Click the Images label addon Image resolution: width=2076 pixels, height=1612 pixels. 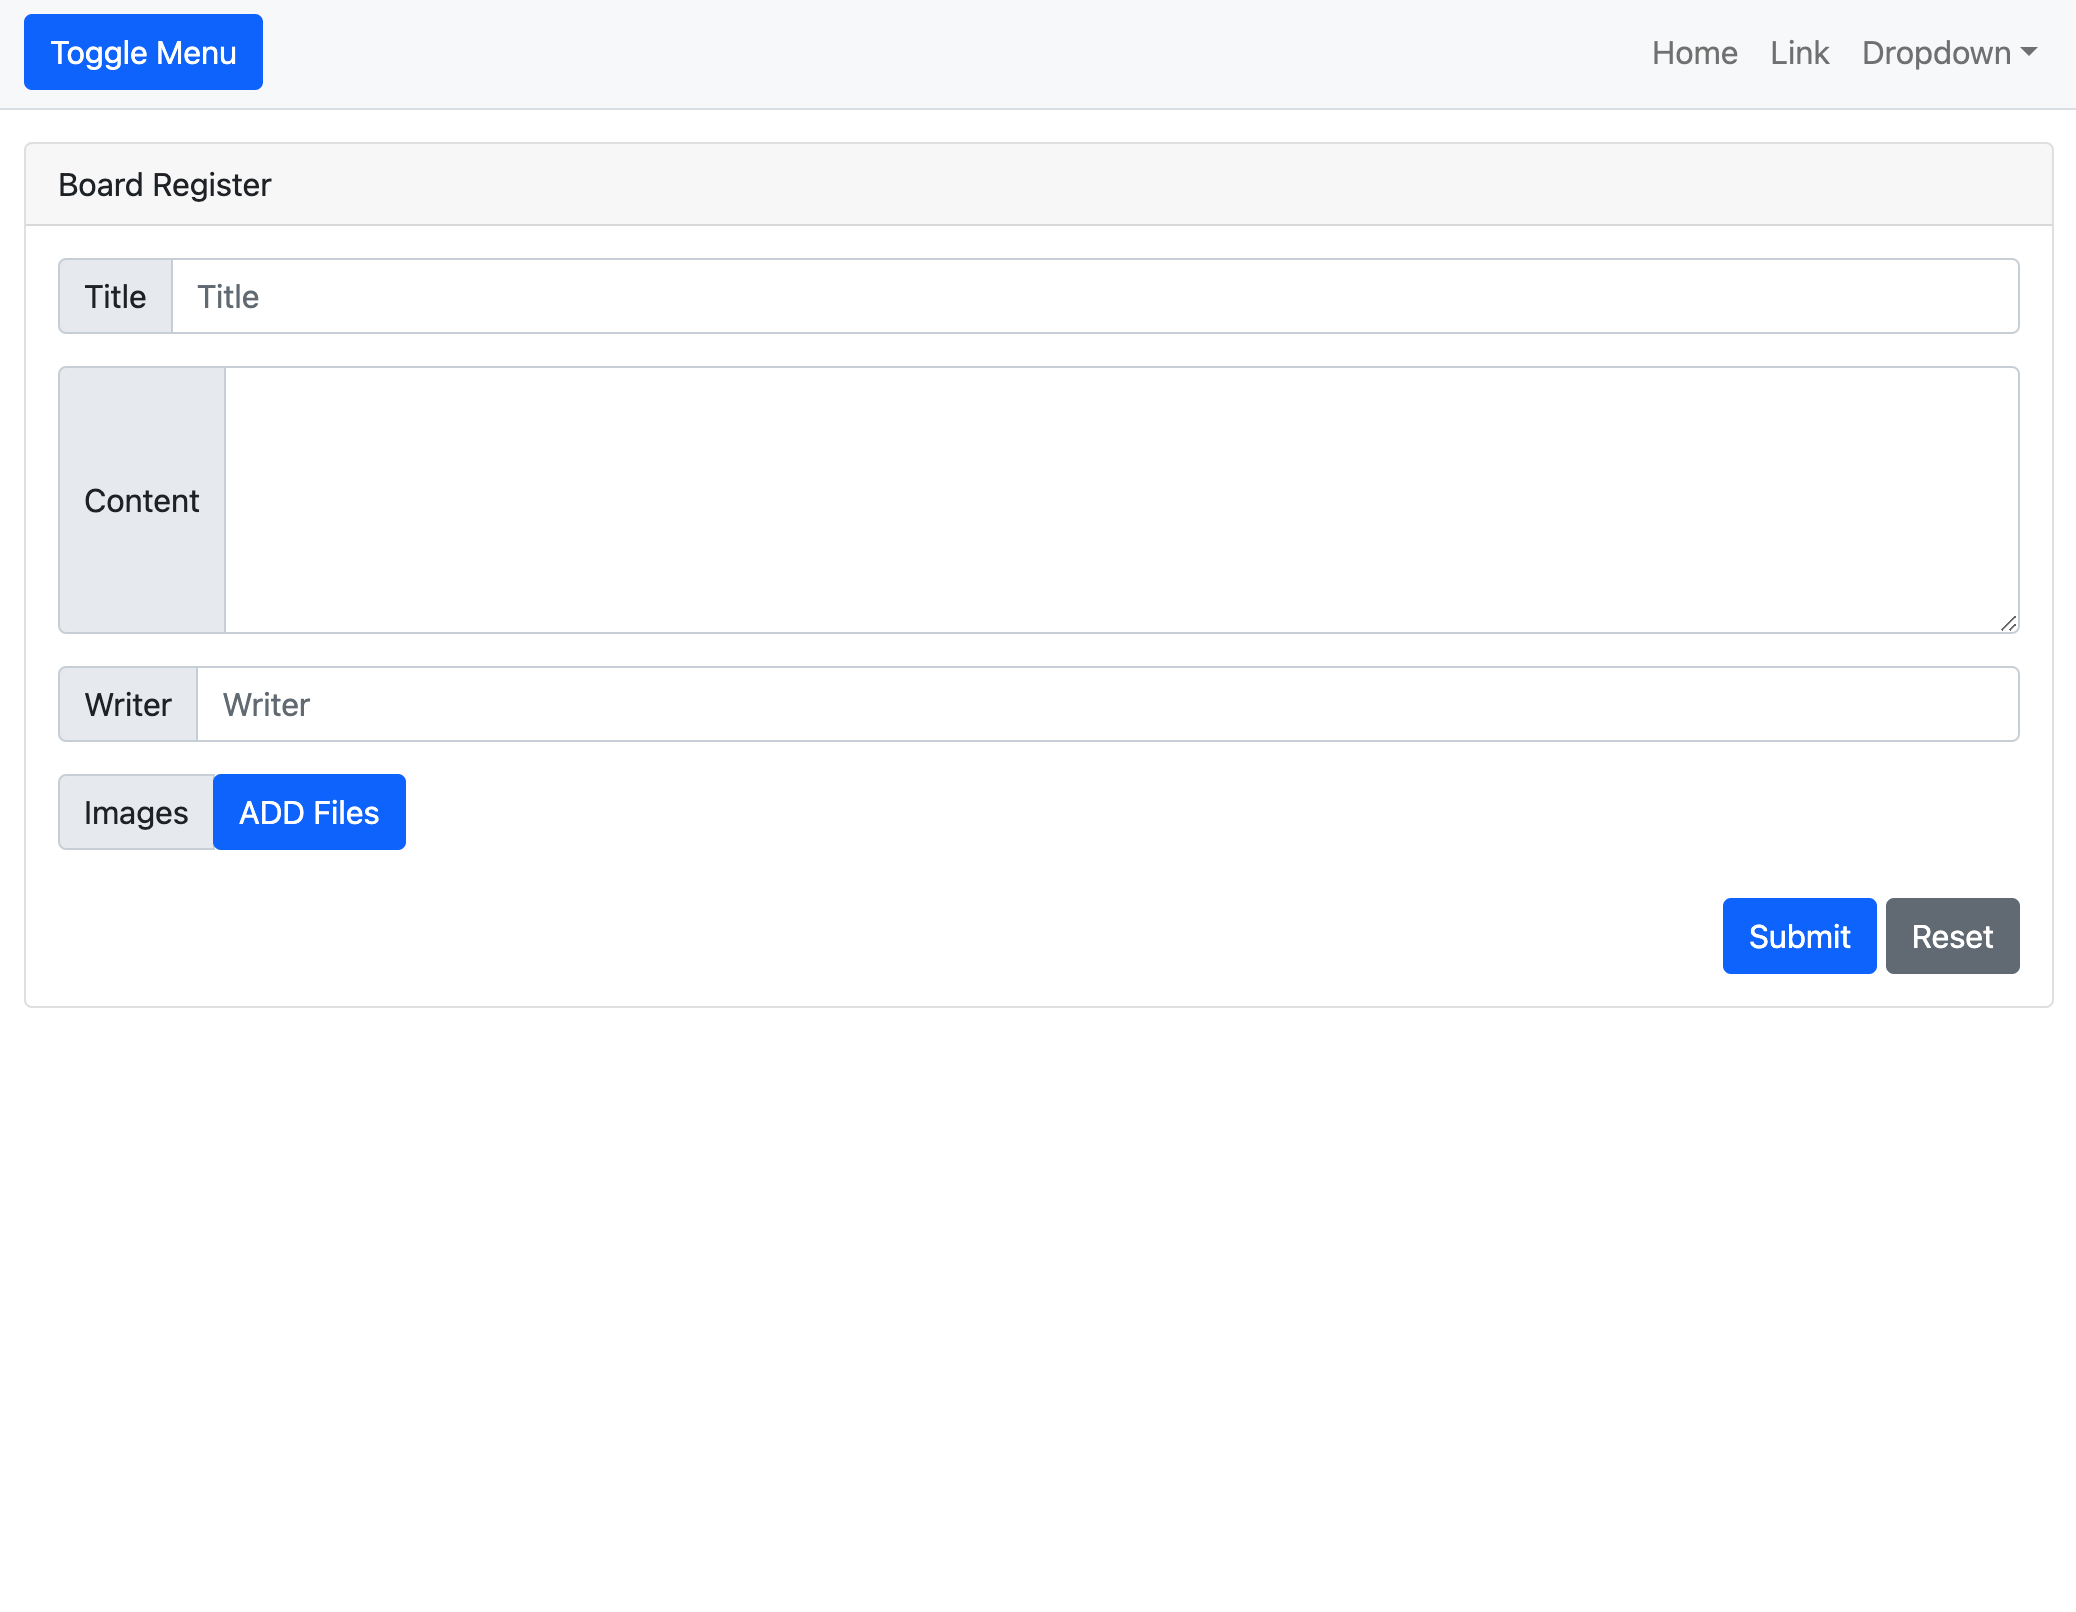tap(135, 812)
